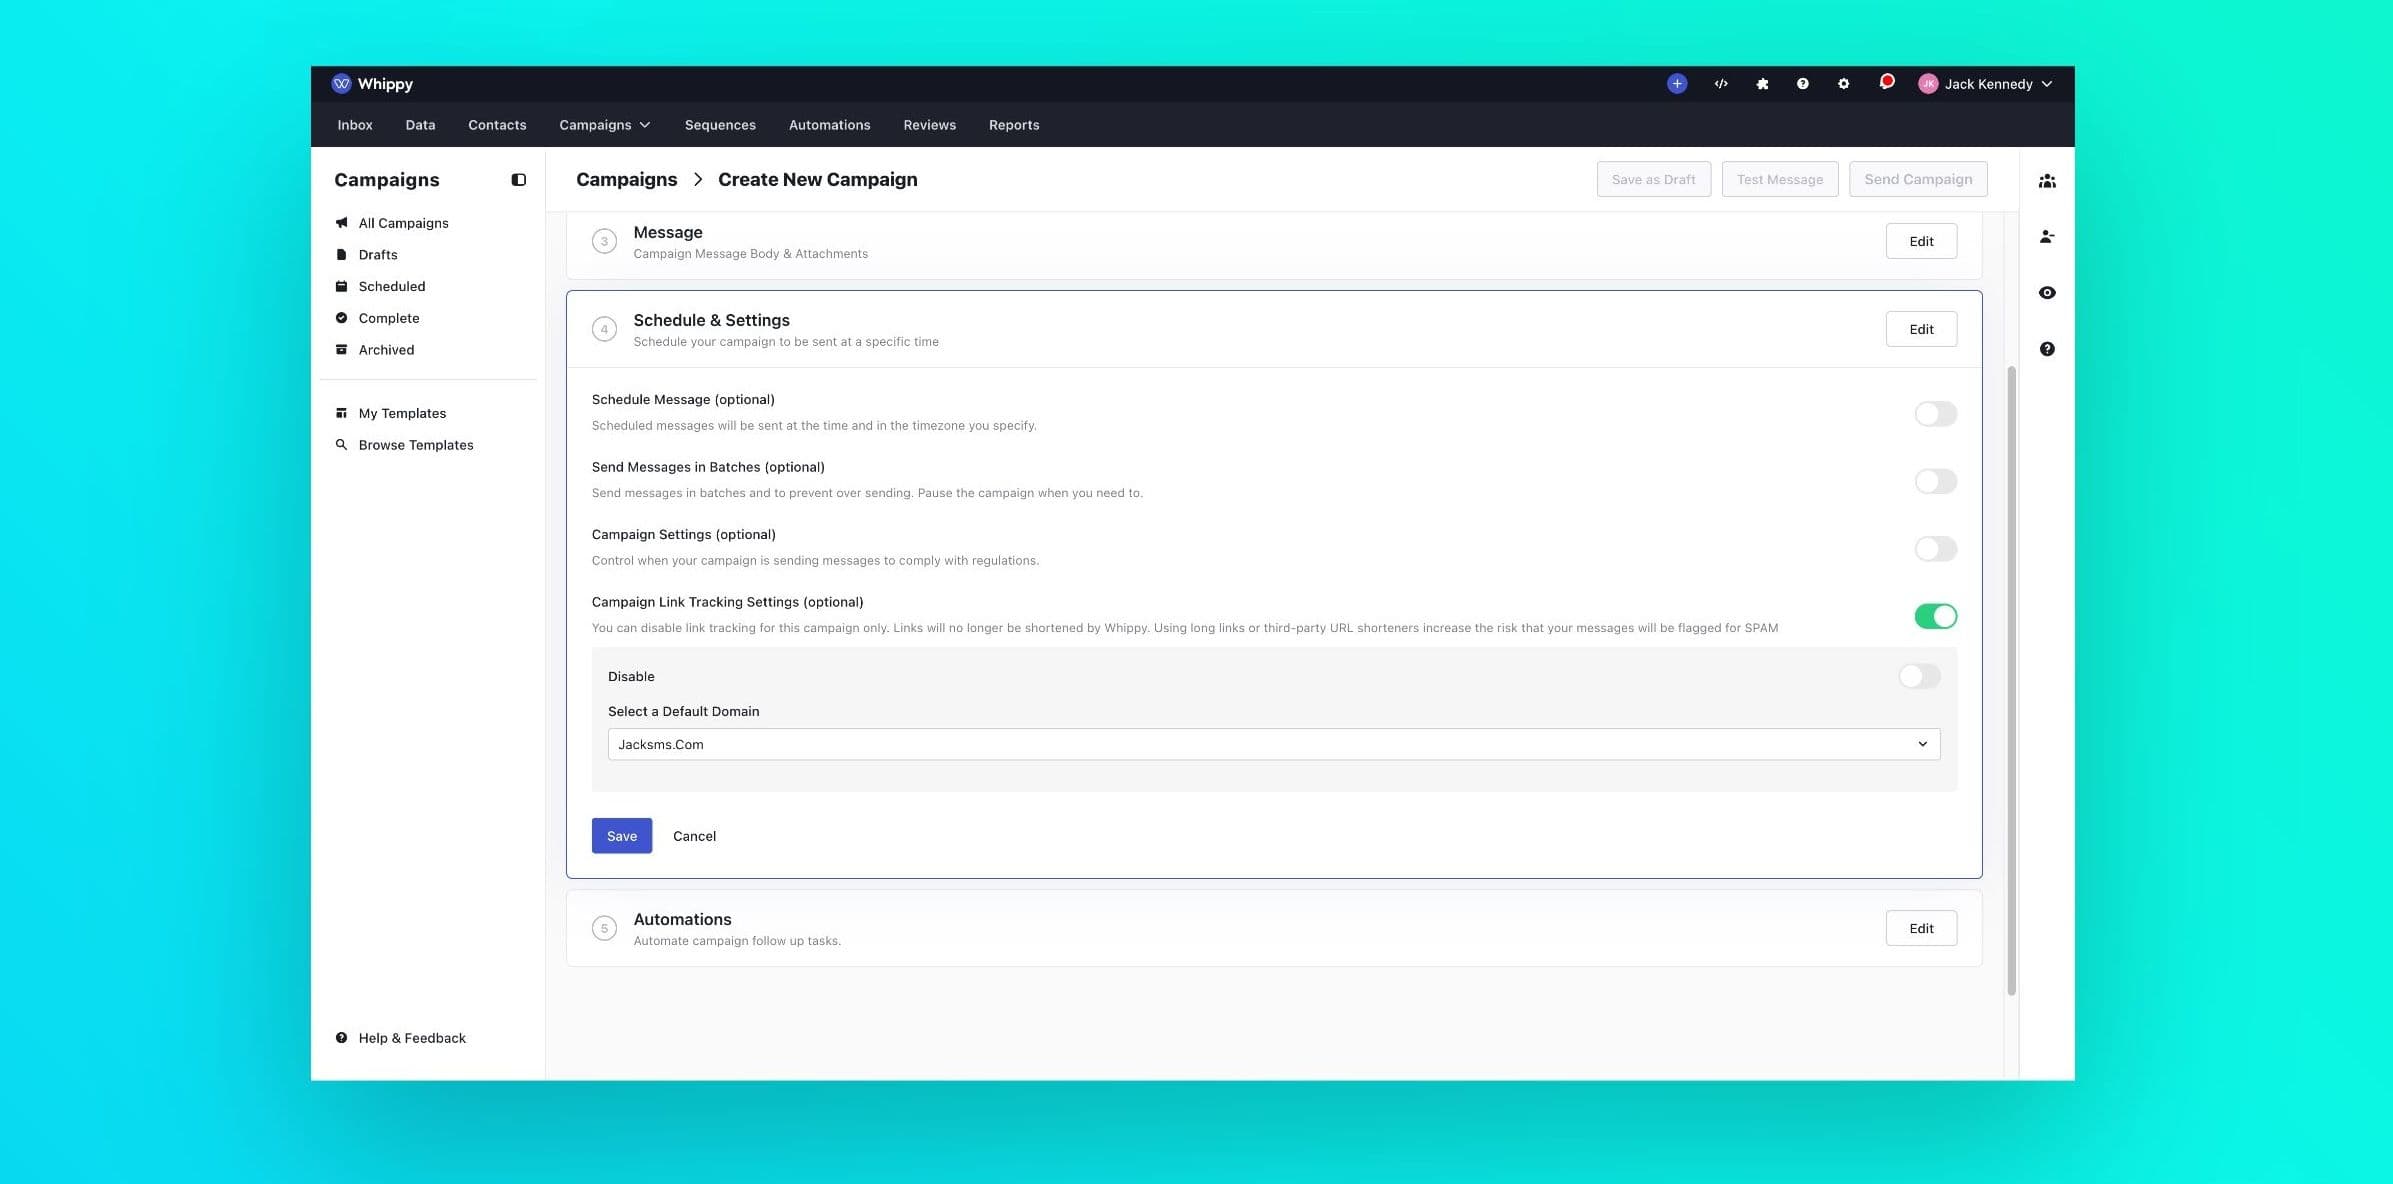Disable the Campaign Link Tracking Settings toggle
The width and height of the screenshot is (2393, 1184).
tap(1936, 616)
